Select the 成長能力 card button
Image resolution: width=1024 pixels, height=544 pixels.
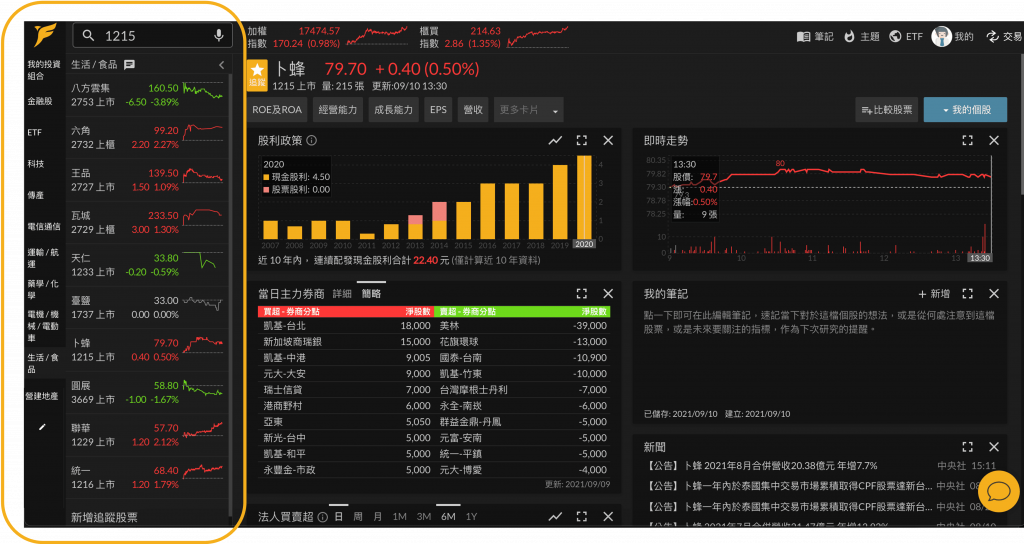point(393,110)
